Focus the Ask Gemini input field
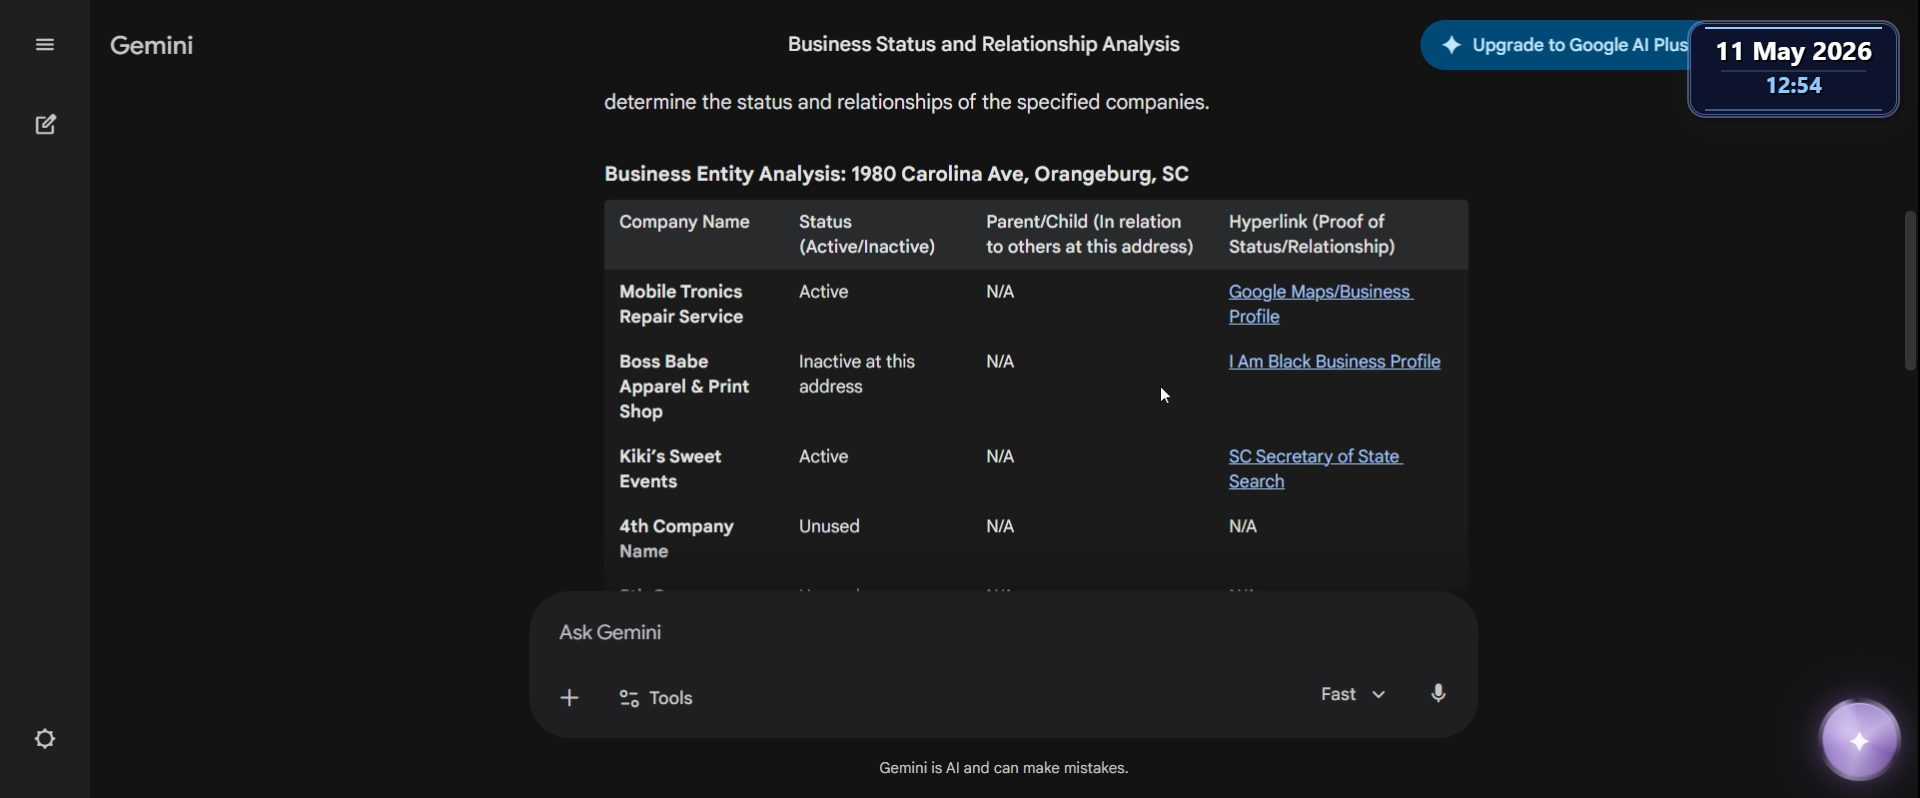This screenshot has height=798, width=1920. click(x=1003, y=633)
